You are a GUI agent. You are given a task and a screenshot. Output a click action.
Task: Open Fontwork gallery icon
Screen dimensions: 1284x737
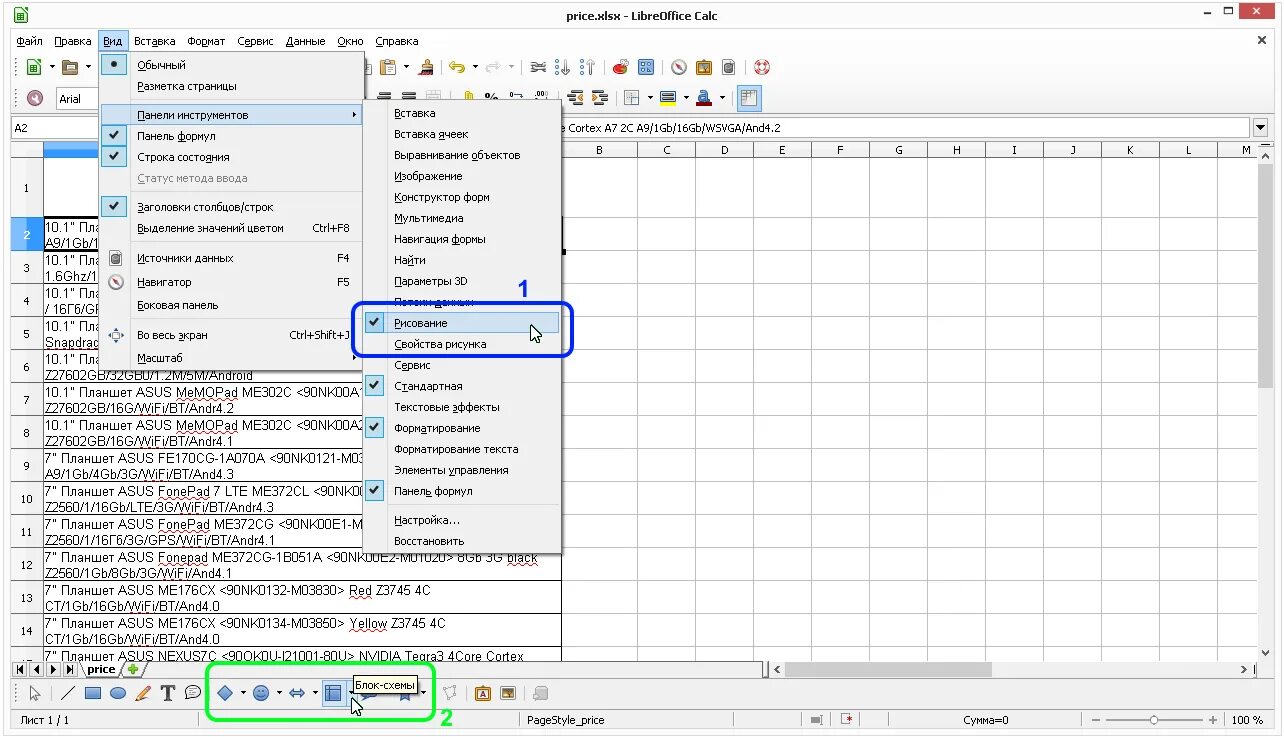[483, 693]
